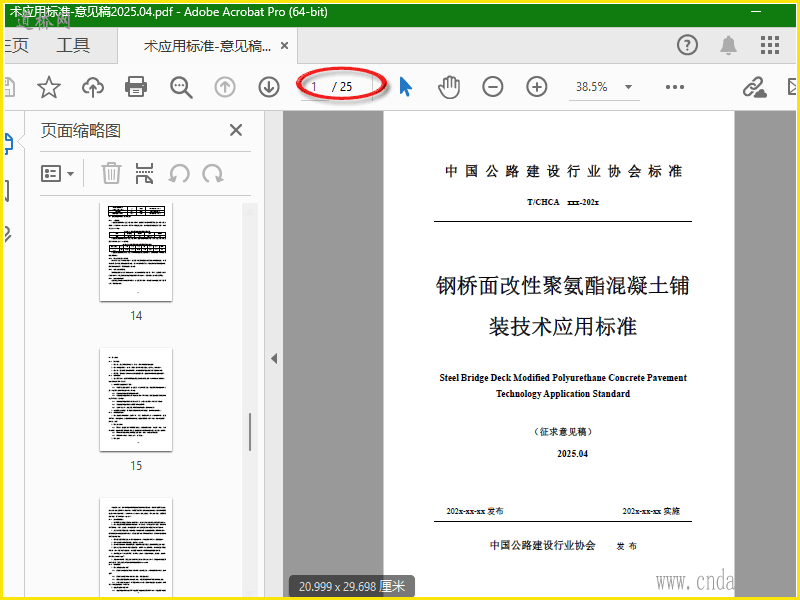Click the 38.5% zoom value field
800x600 pixels.
click(x=592, y=87)
